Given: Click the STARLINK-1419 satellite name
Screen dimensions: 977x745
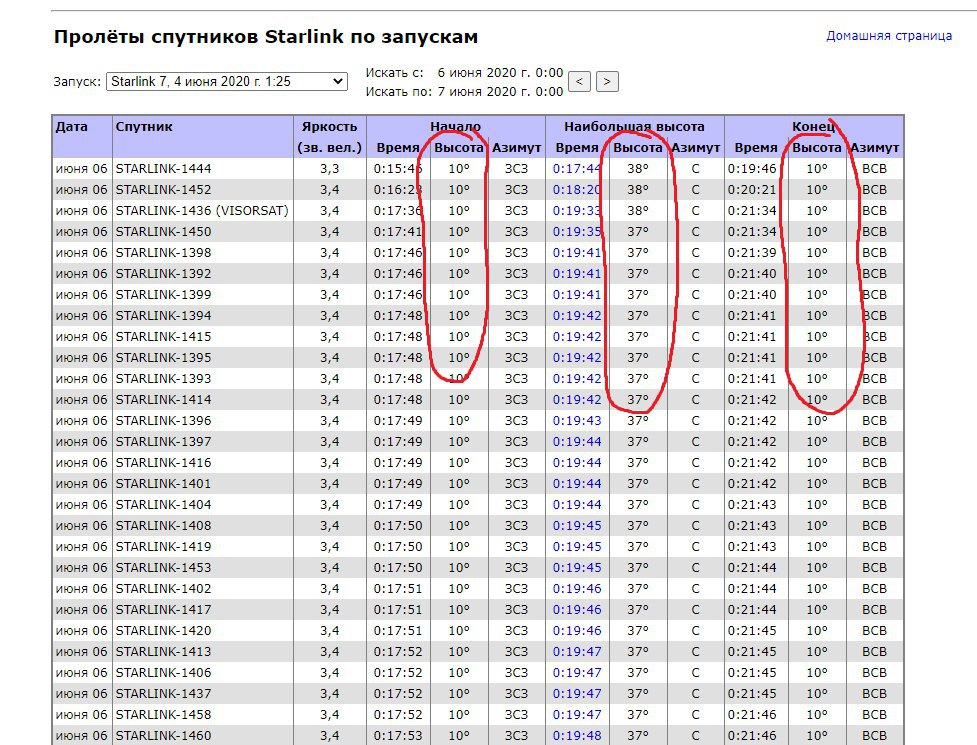Looking at the screenshot, I should point(163,546).
